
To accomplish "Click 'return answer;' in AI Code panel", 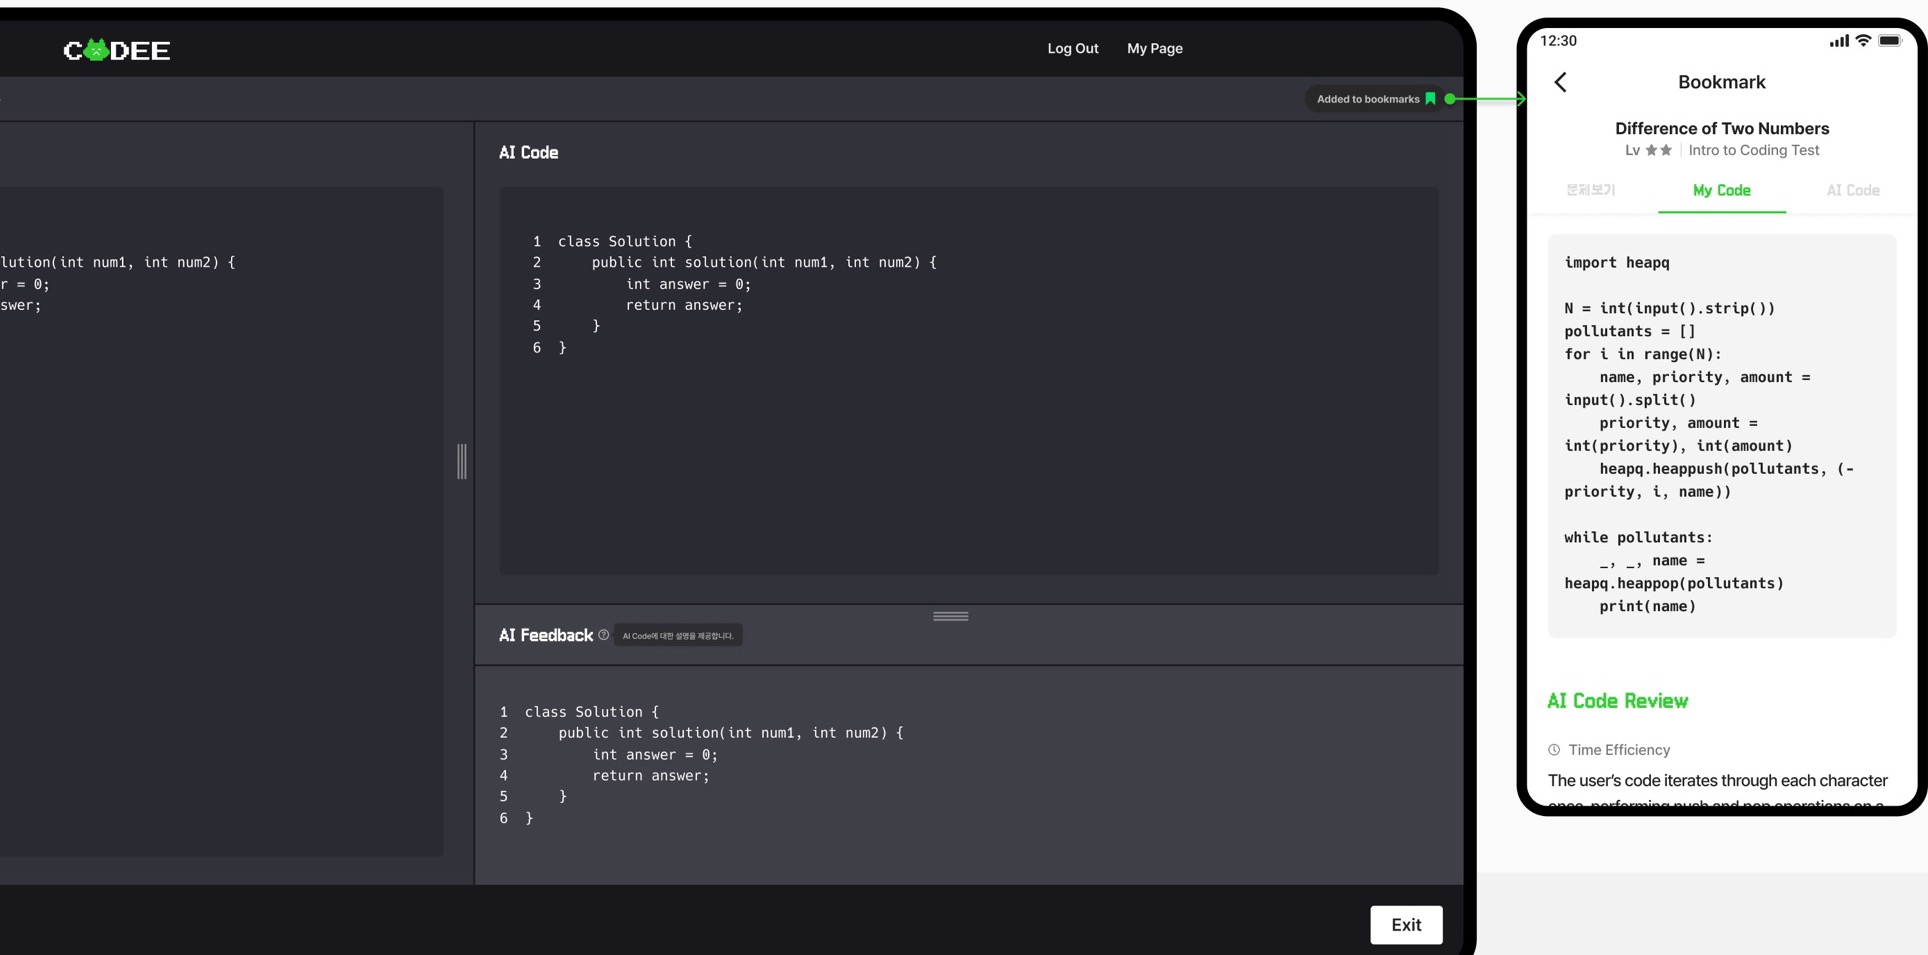I will [x=684, y=305].
